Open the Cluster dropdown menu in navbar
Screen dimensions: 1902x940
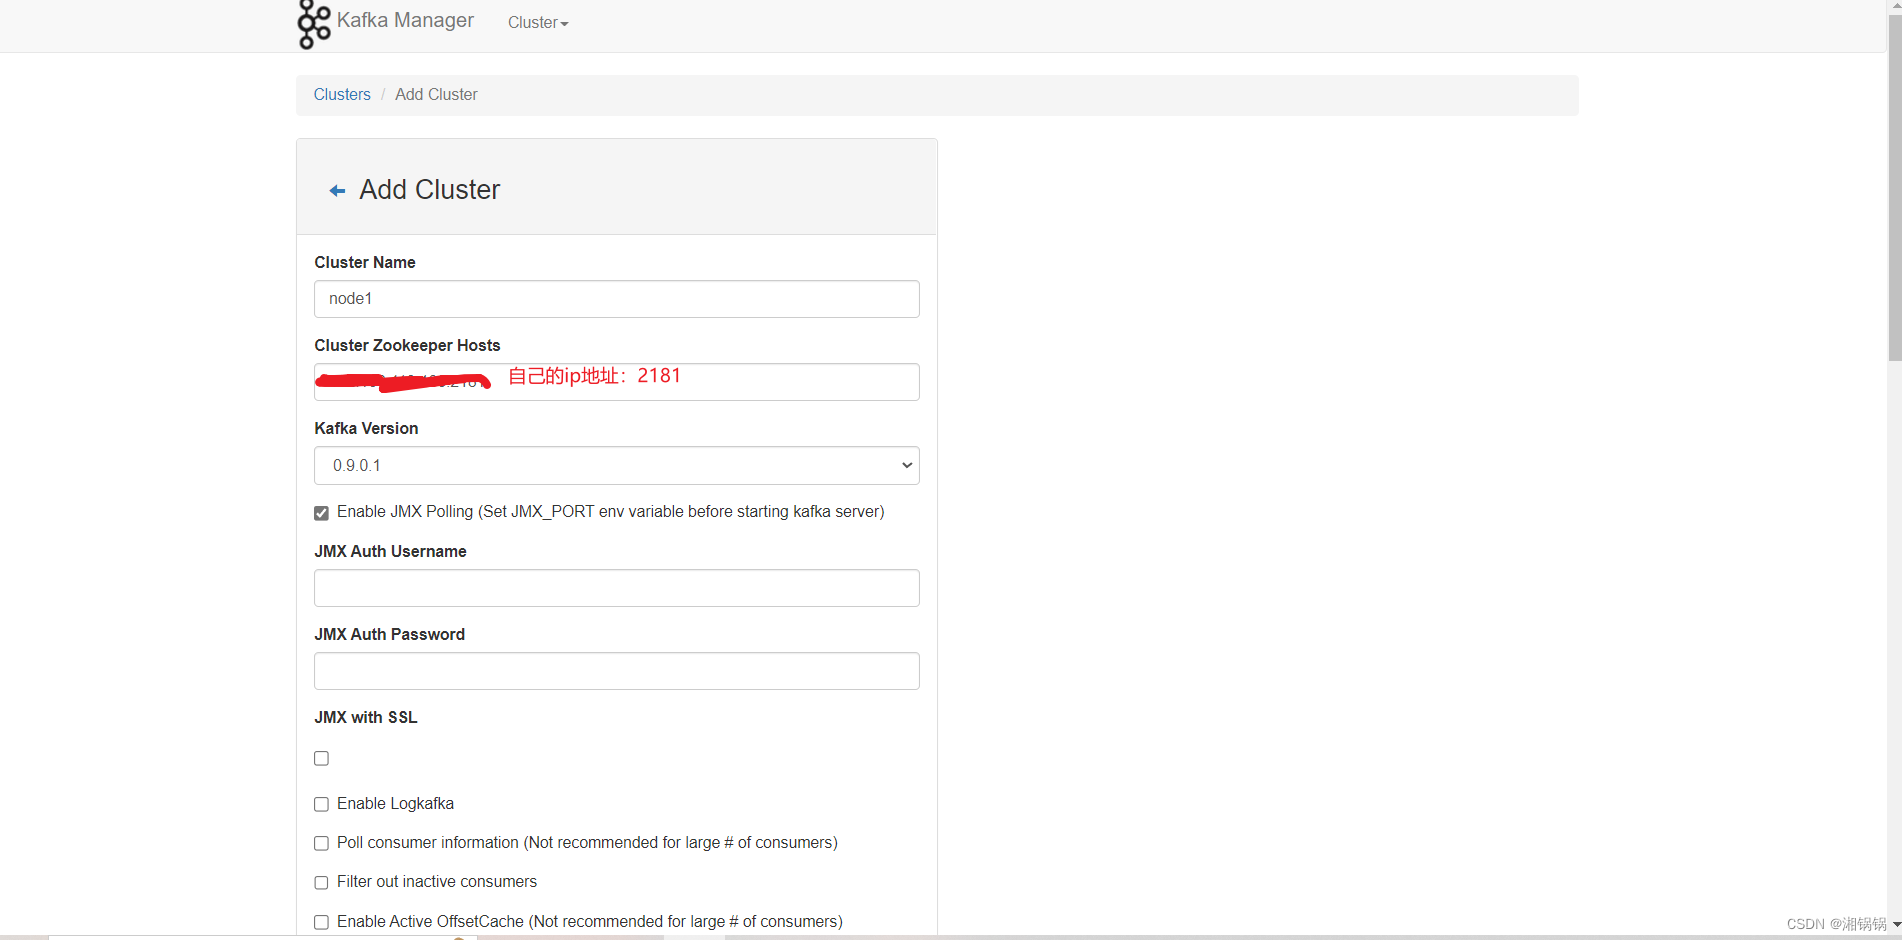pos(538,23)
